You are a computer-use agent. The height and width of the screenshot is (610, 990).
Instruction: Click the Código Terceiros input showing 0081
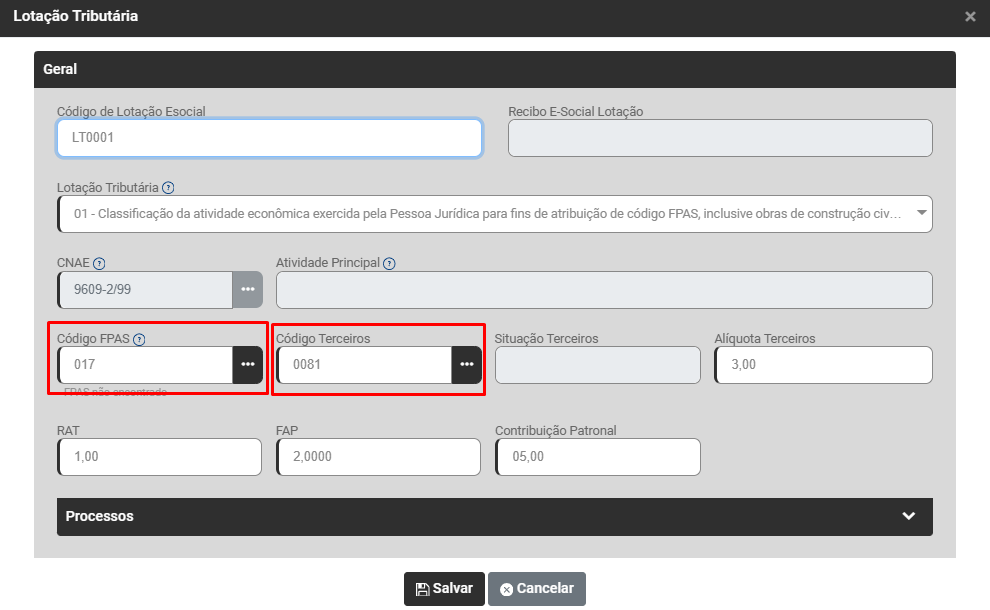click(x=364, y=364)
